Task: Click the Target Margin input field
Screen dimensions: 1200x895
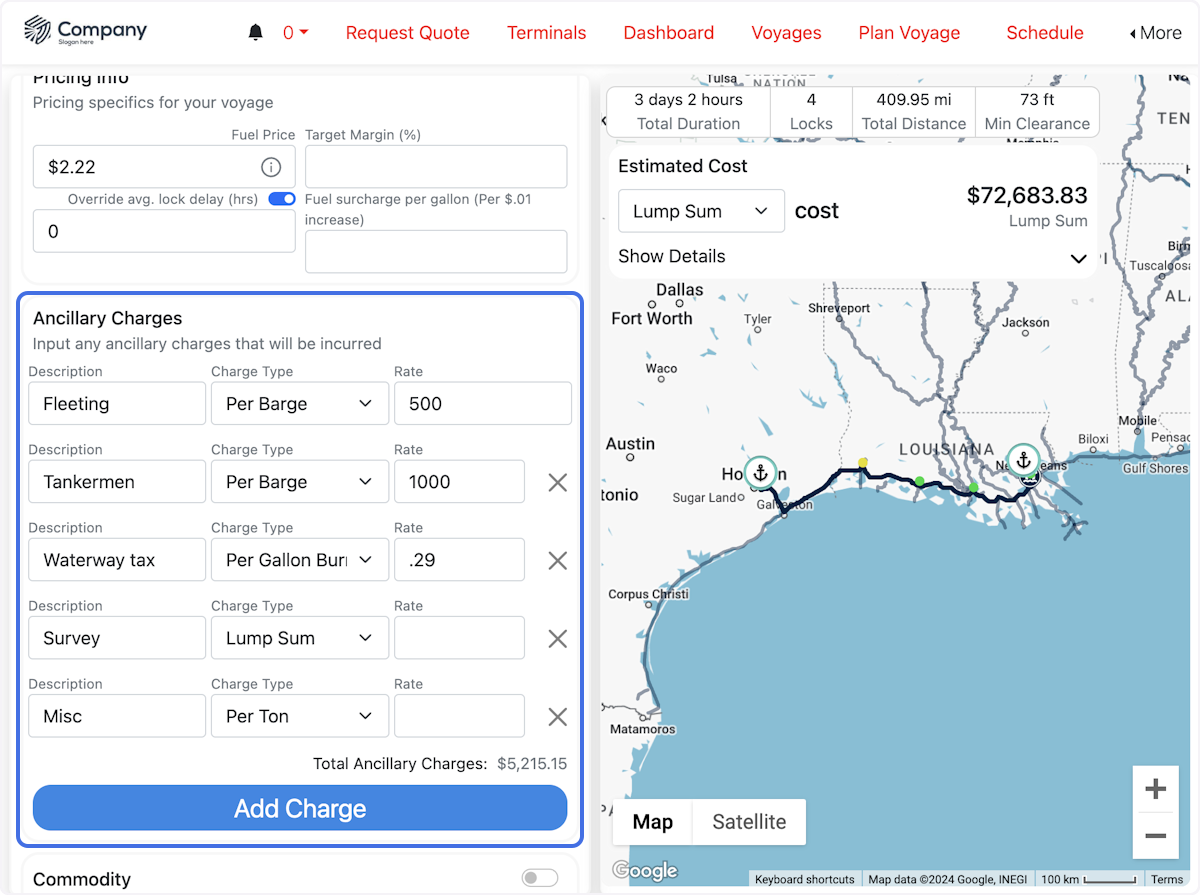Action: [436, 166]
